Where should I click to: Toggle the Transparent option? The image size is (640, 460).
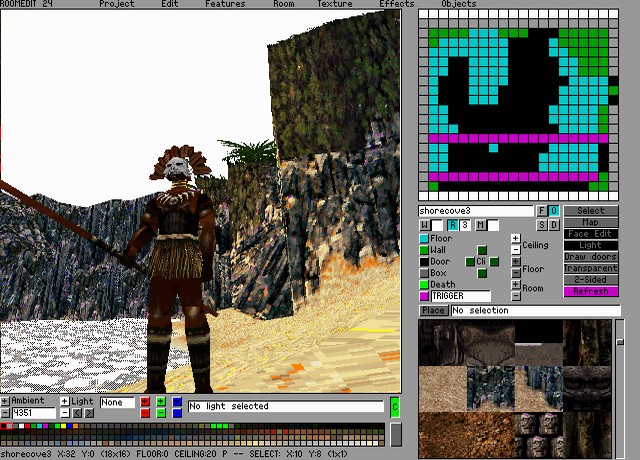pyautogui.click(x=591, y=268)
